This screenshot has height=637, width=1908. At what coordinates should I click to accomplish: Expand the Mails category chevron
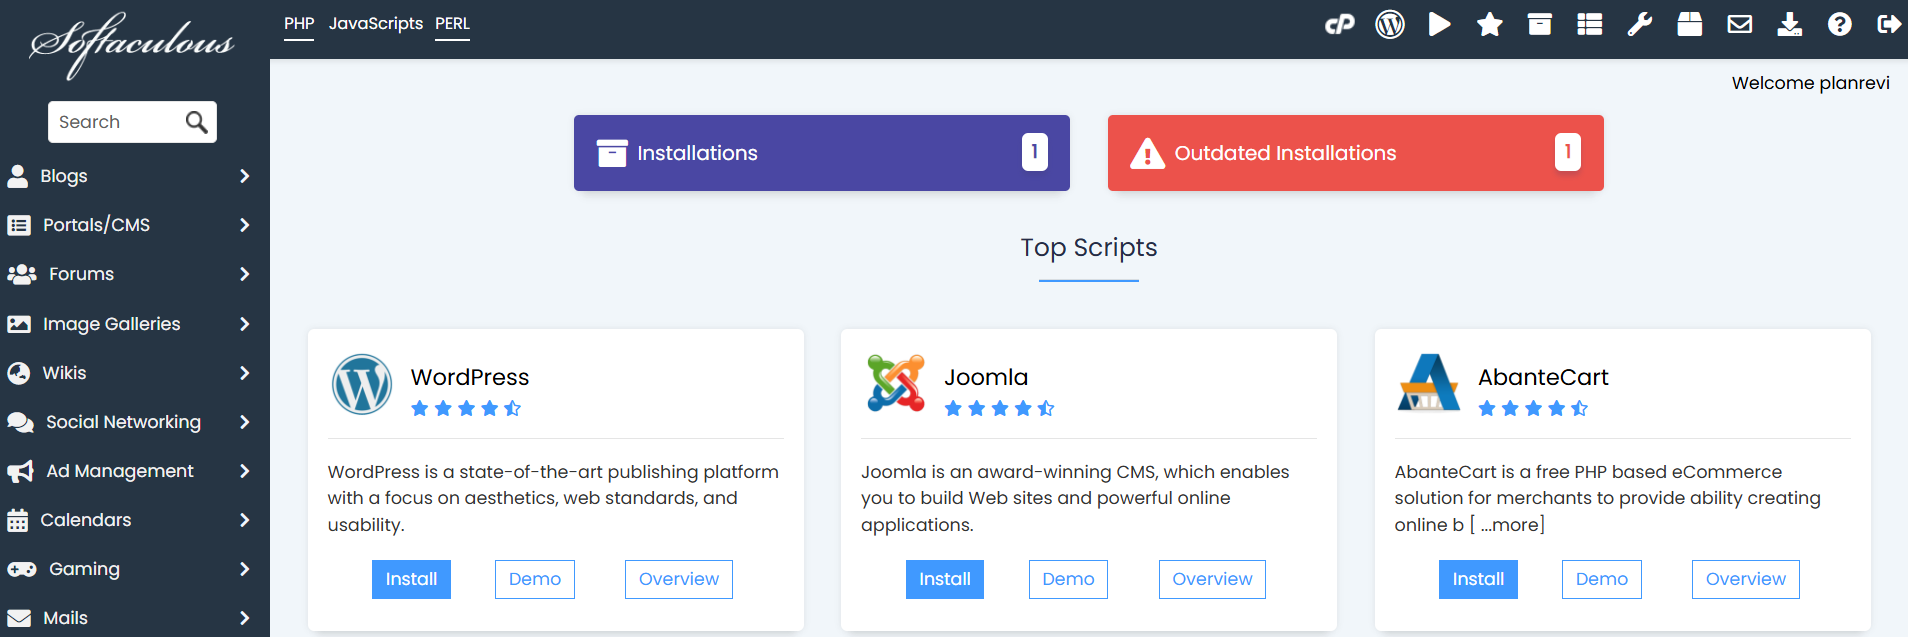(x=245, y=618)
